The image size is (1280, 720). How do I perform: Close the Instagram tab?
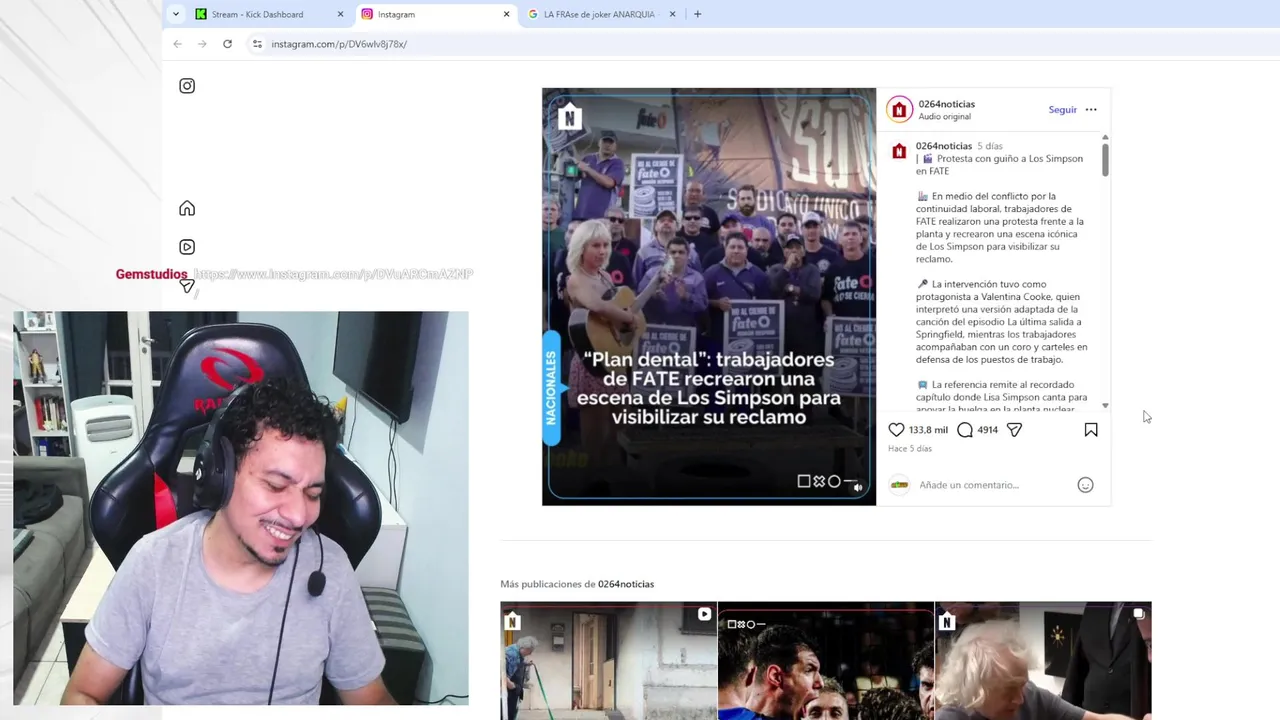pos(506,14)
